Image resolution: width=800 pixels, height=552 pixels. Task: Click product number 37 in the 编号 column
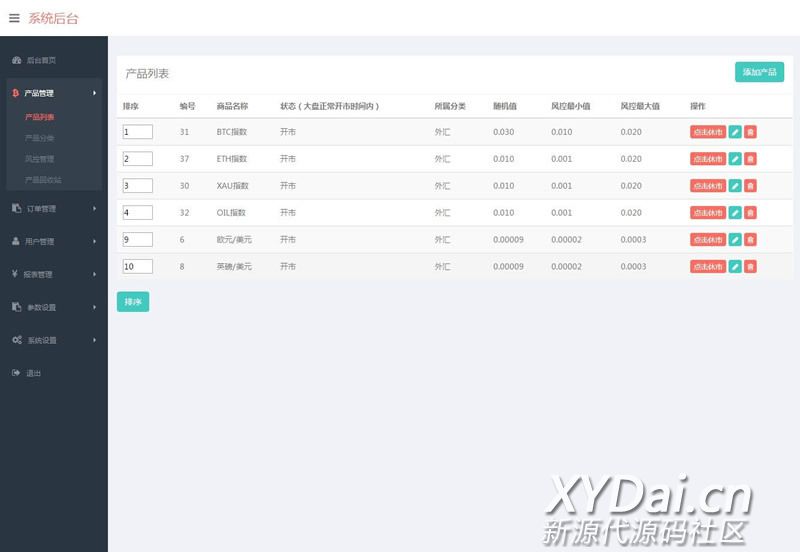[184, 159]
